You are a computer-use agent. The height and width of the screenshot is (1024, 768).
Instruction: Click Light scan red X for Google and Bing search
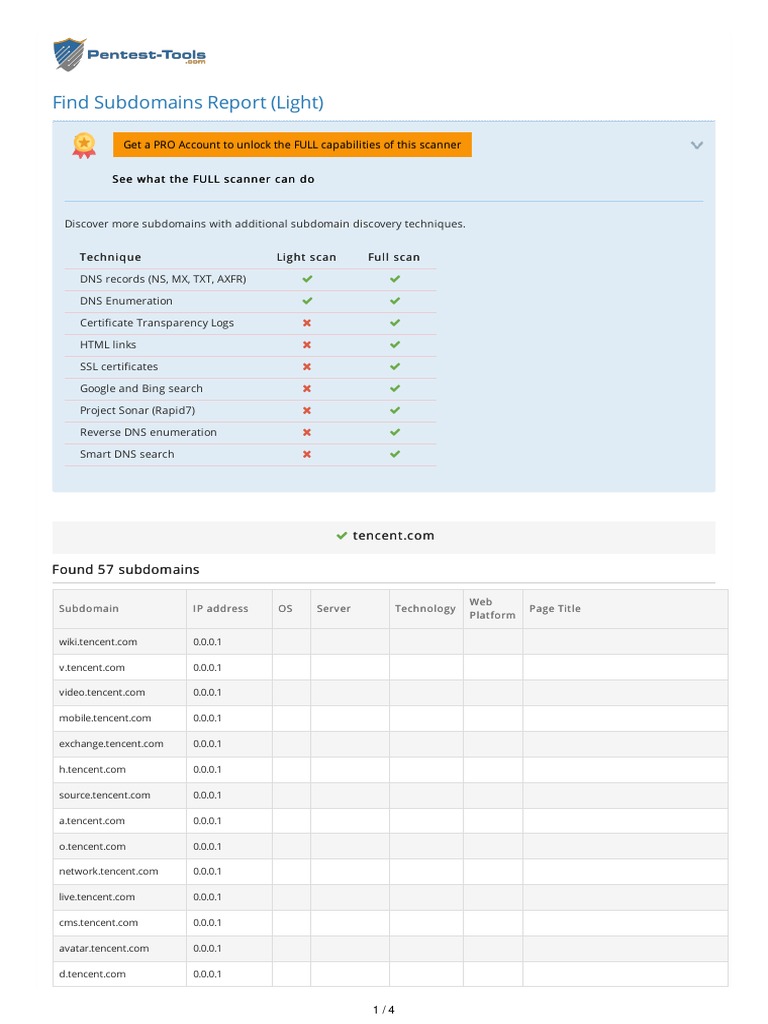pyautogui.click(x=307, y=389)
